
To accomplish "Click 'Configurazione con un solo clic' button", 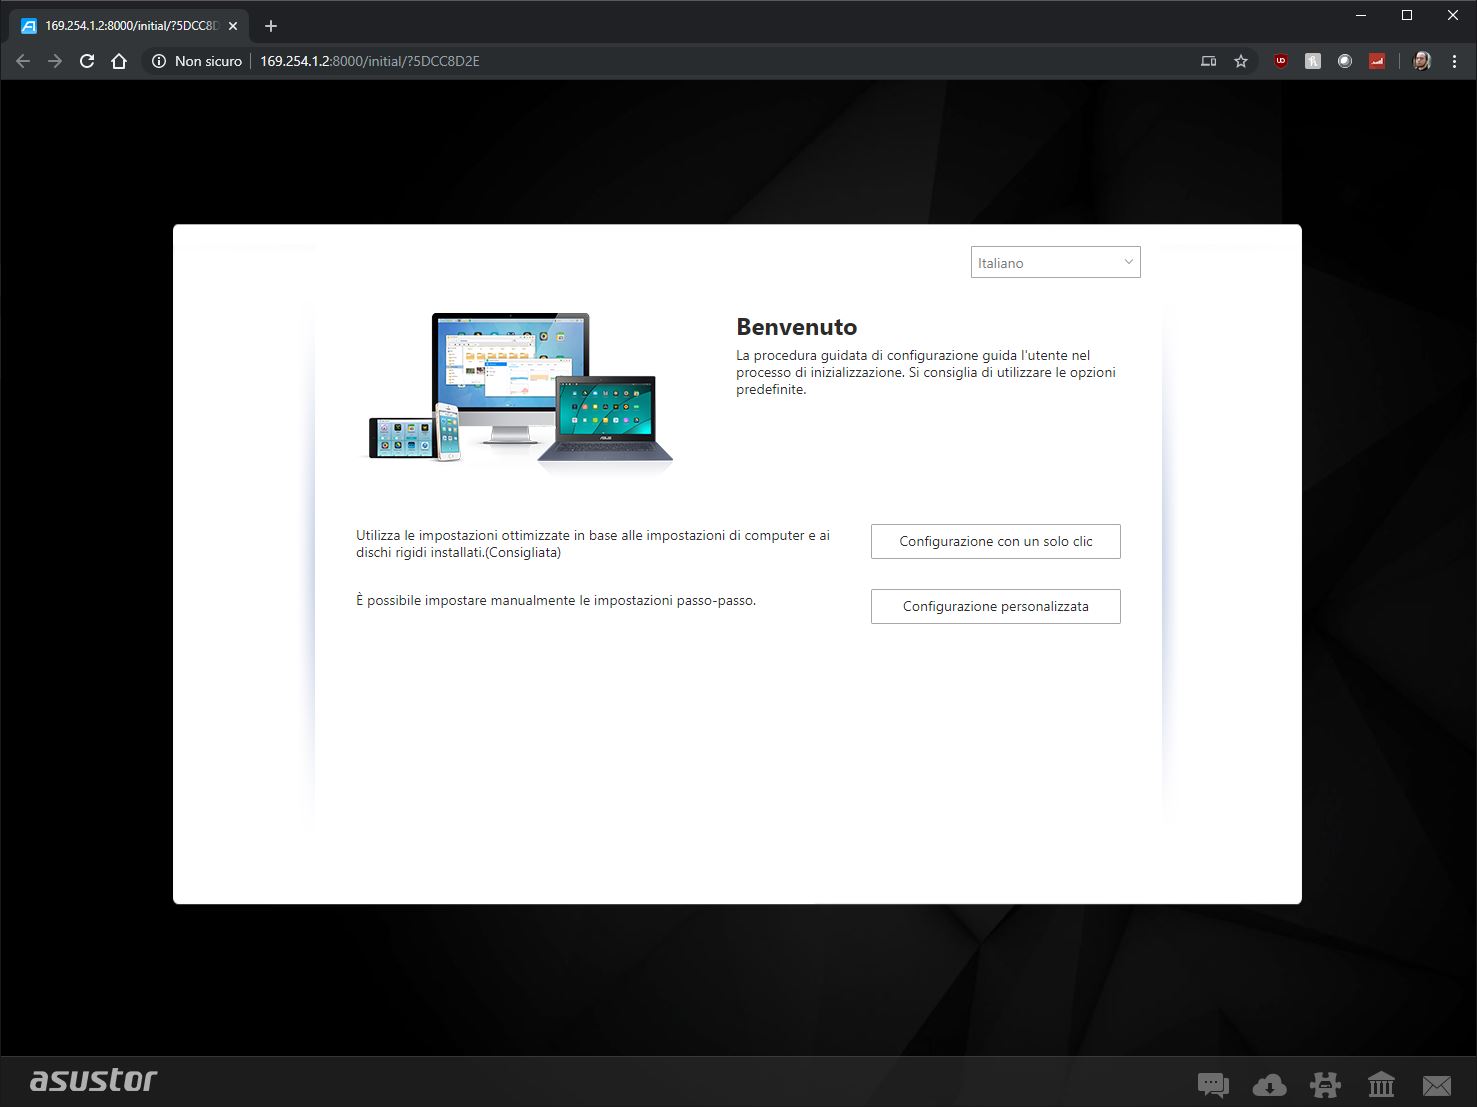I will click(995, 541).
